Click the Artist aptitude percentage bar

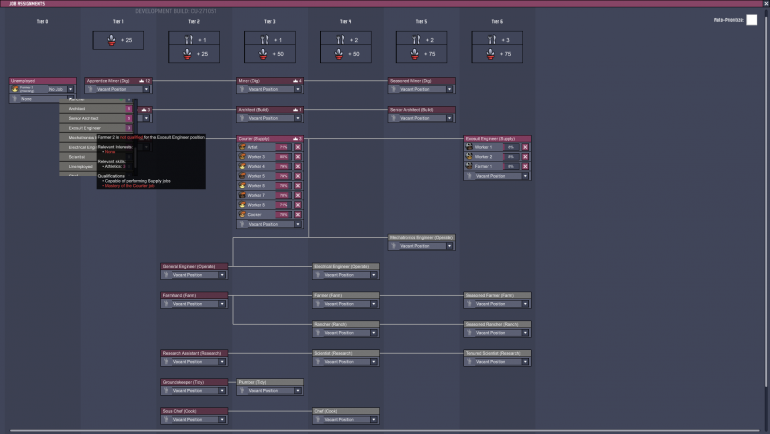(282, 146)
